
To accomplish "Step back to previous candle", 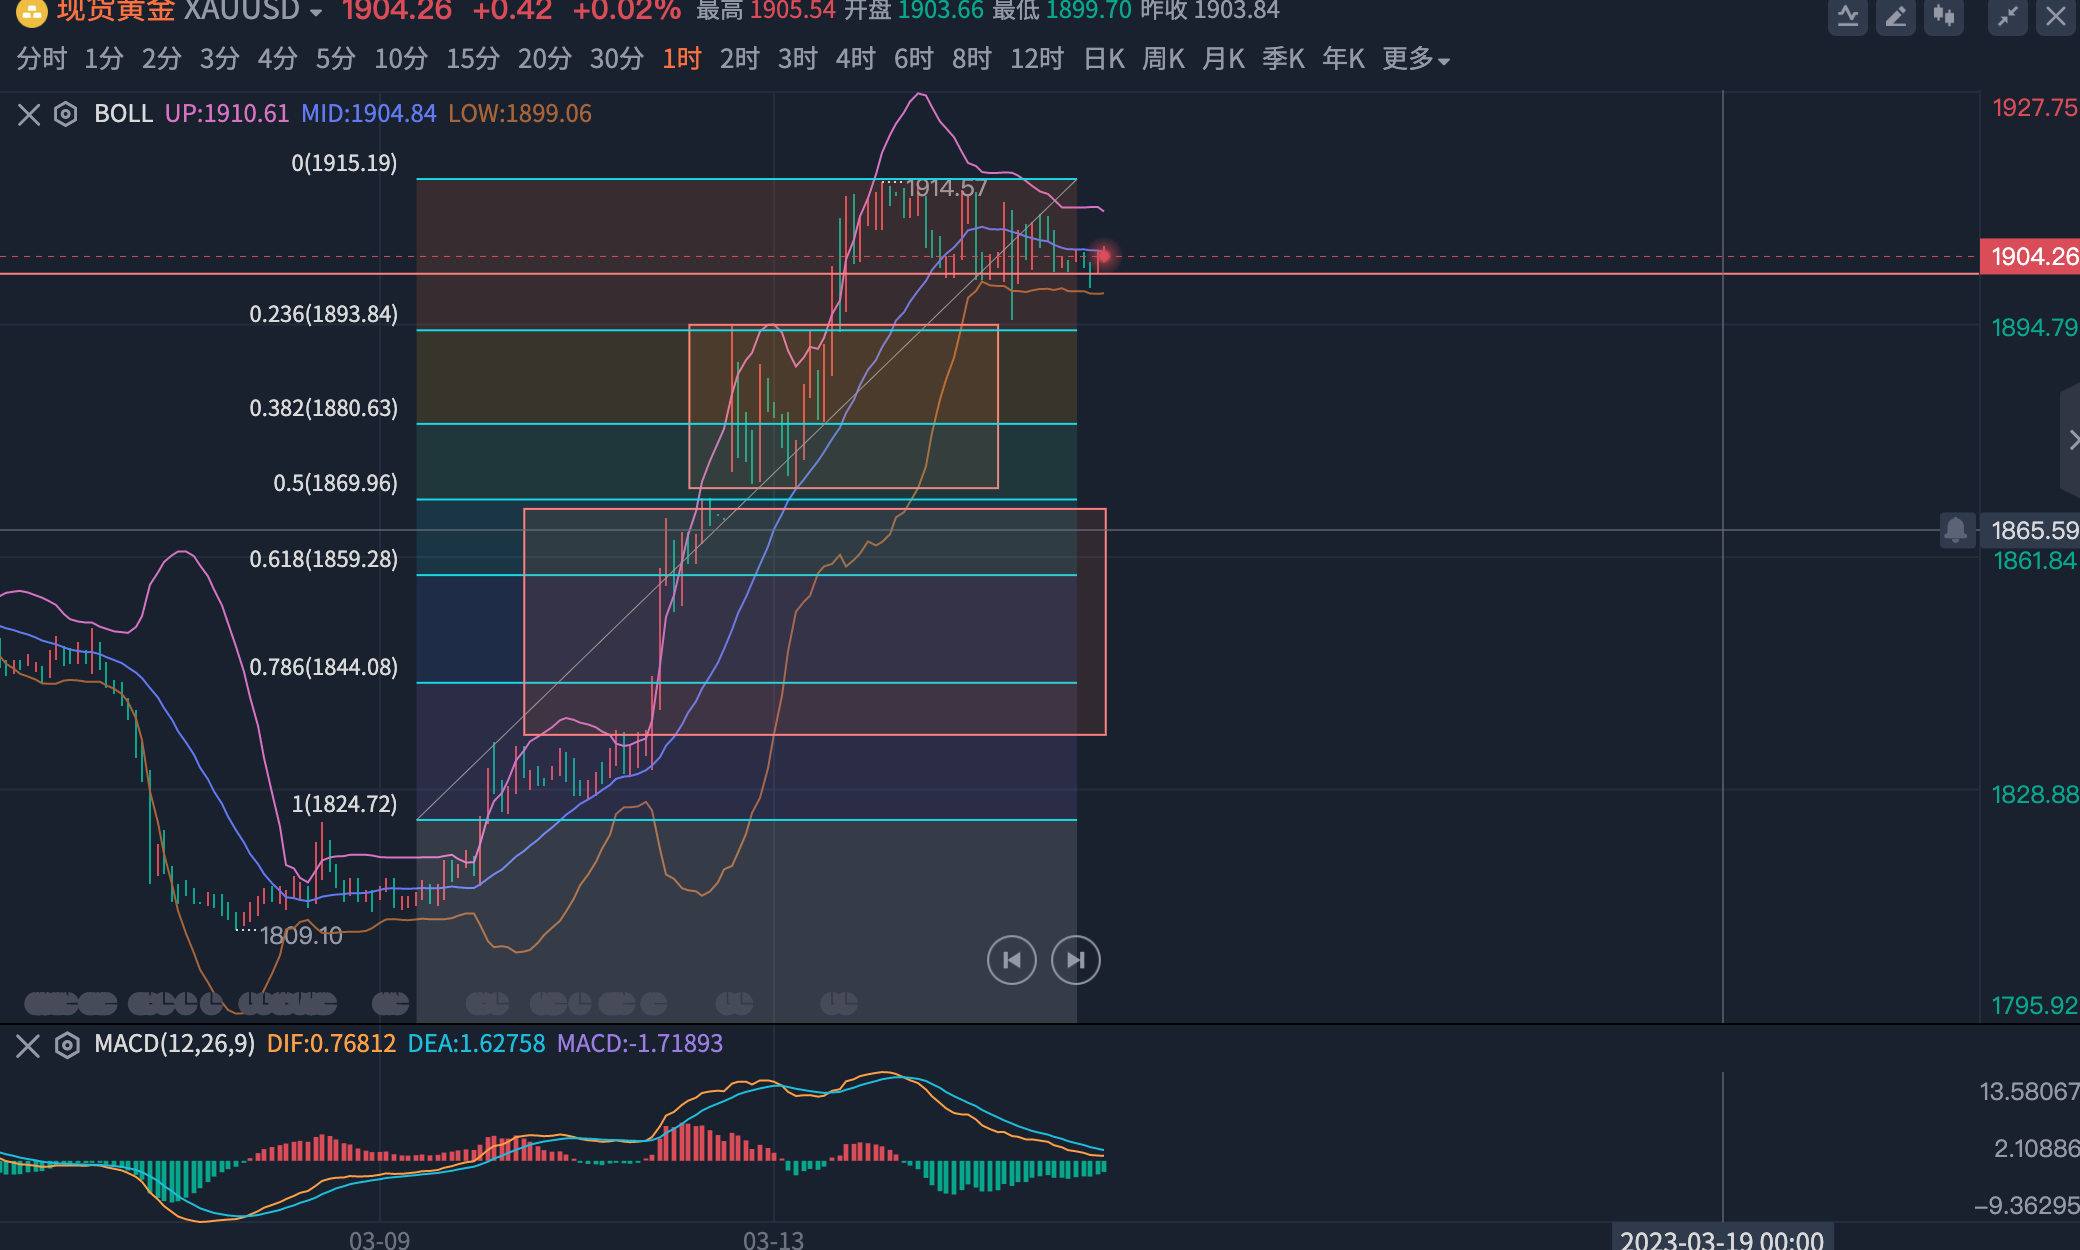I will click(1012, 960).
